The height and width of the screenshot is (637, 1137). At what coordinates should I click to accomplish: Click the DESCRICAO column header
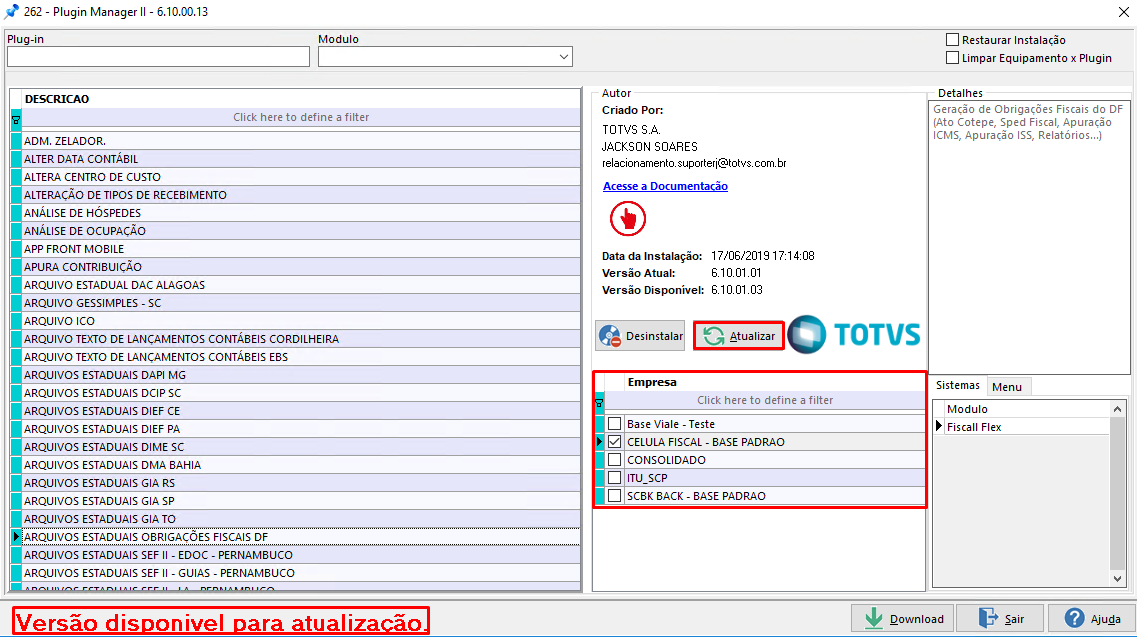pos(301,99)
